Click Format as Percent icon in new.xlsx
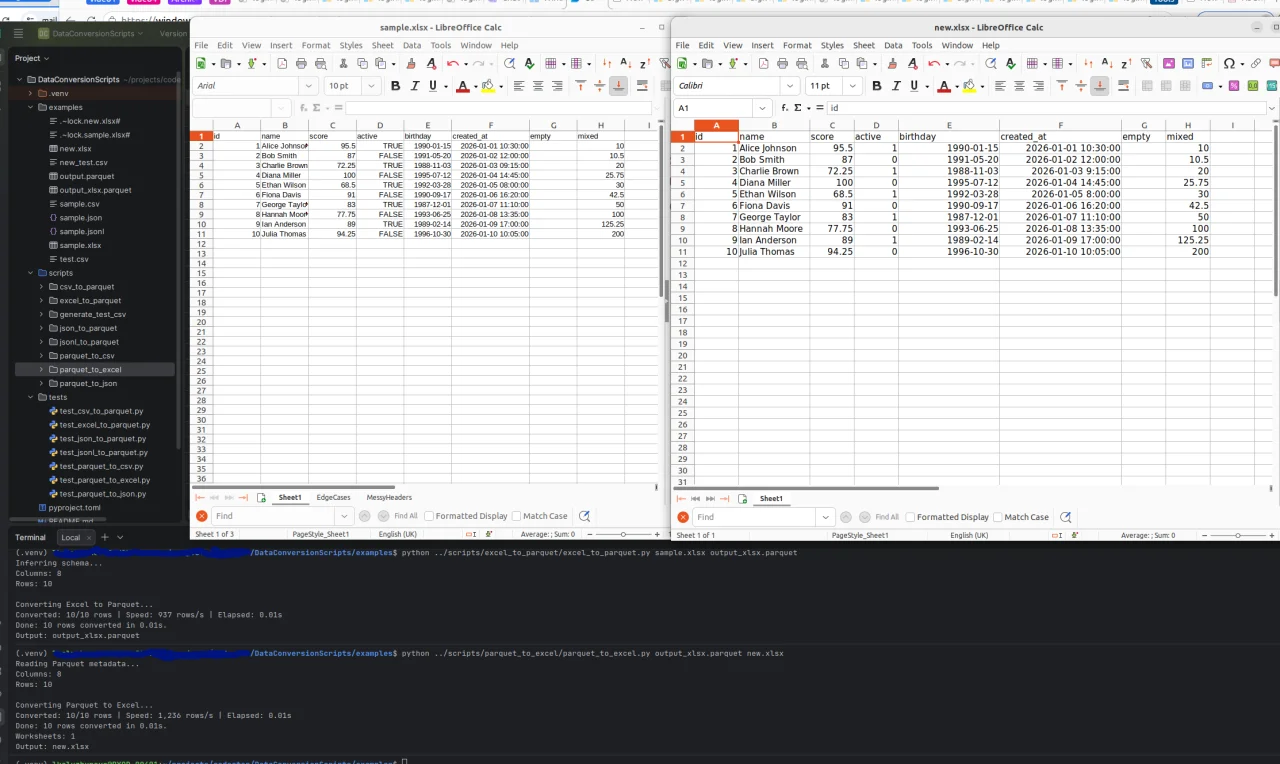The width and height of the screenshot is (1280, 764). [x=1234, y=86]
